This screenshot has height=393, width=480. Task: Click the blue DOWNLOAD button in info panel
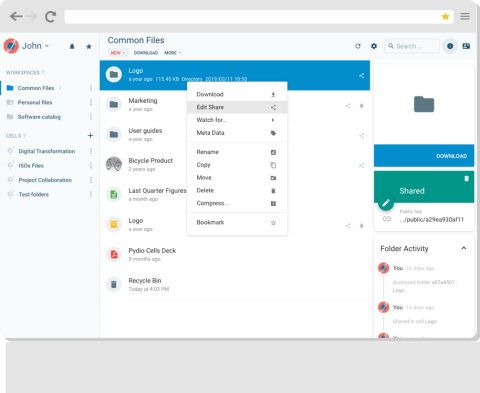coord(424,156)
